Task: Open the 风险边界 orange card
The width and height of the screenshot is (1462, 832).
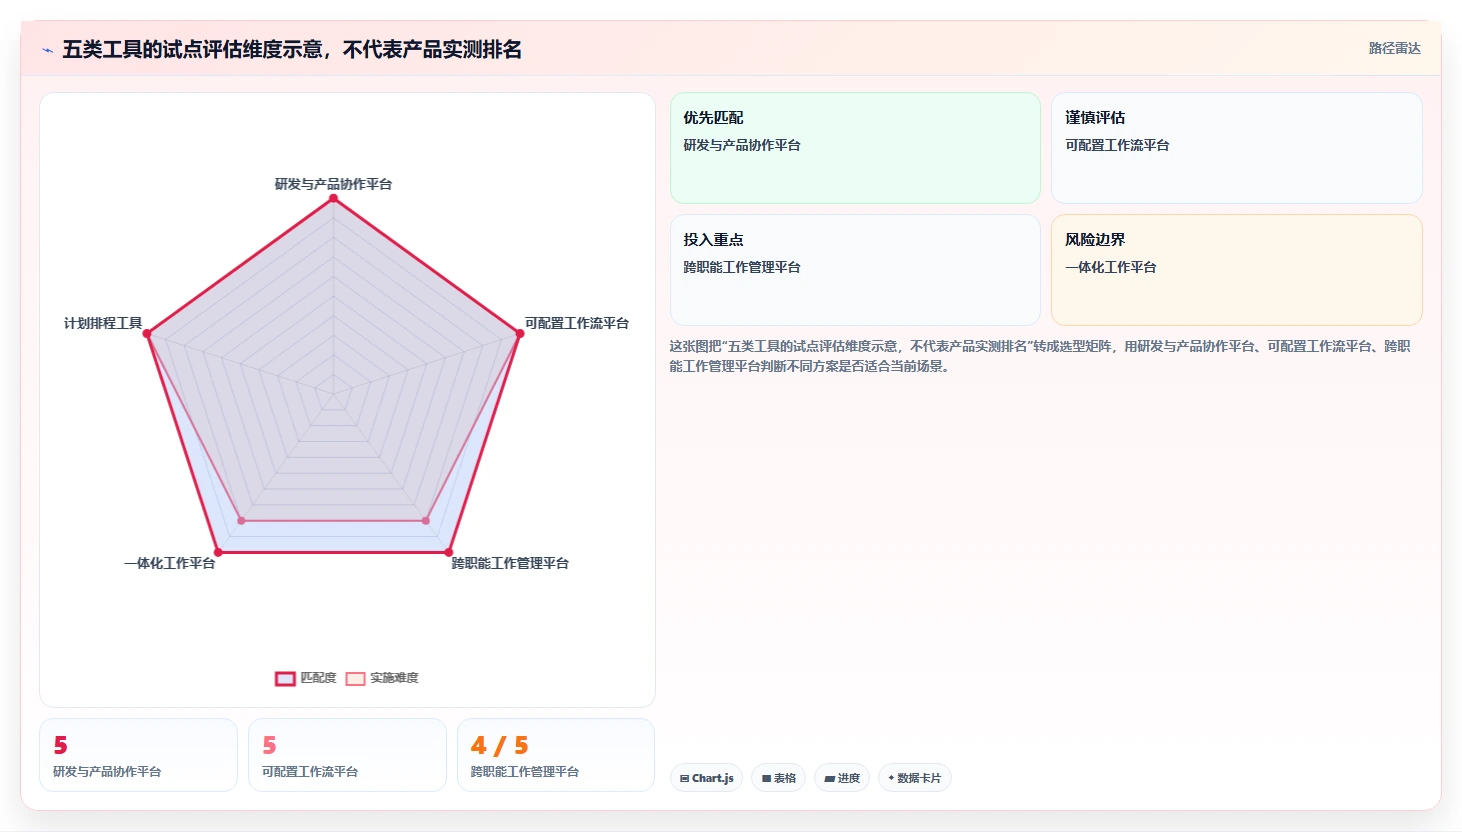Action: coord(1237,270)
